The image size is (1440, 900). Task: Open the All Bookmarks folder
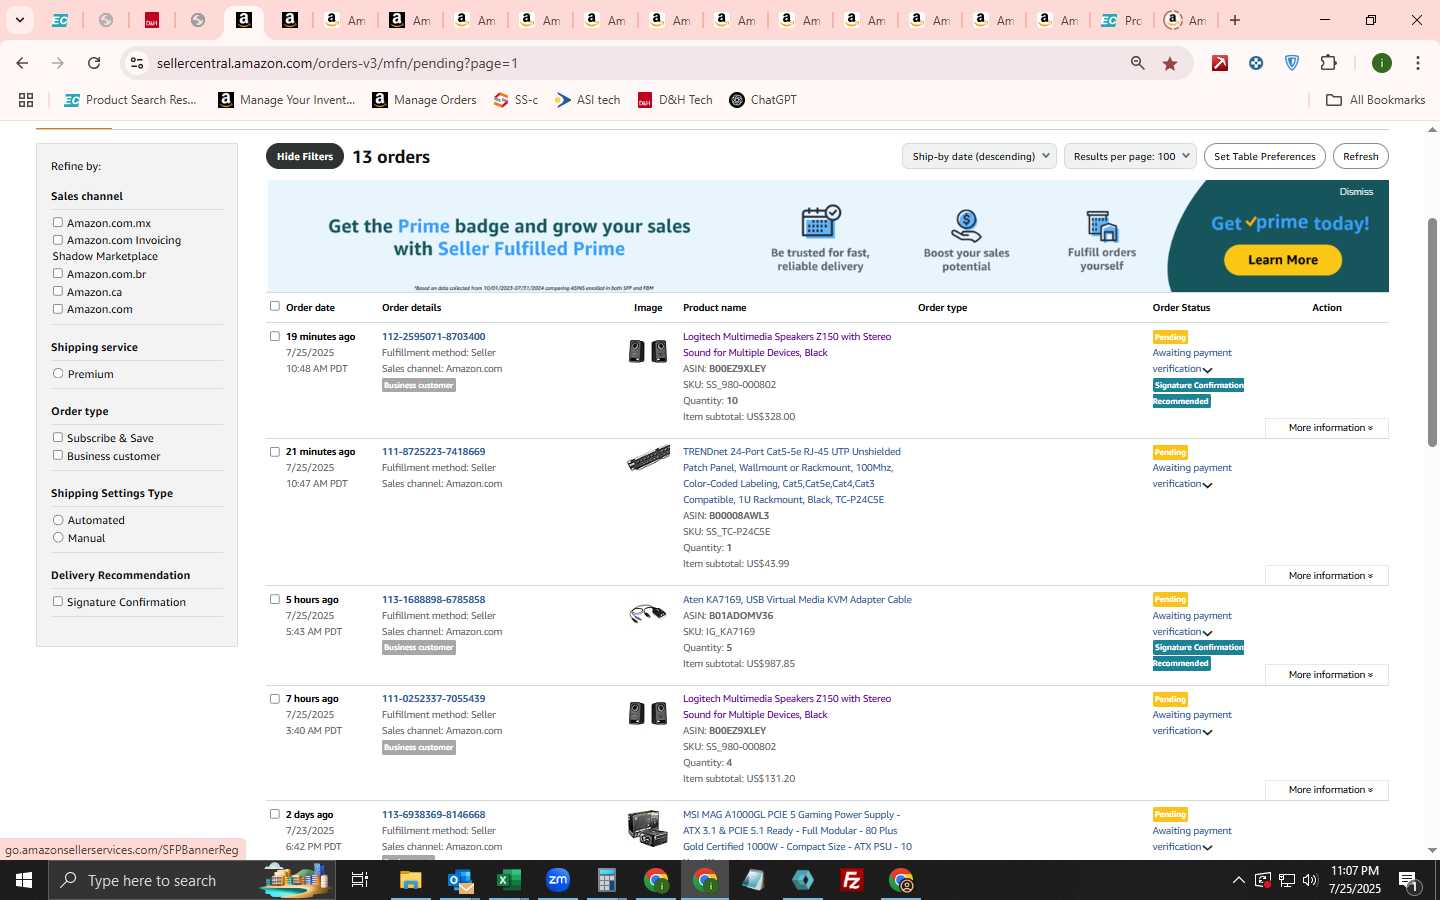click(1376, 100)
